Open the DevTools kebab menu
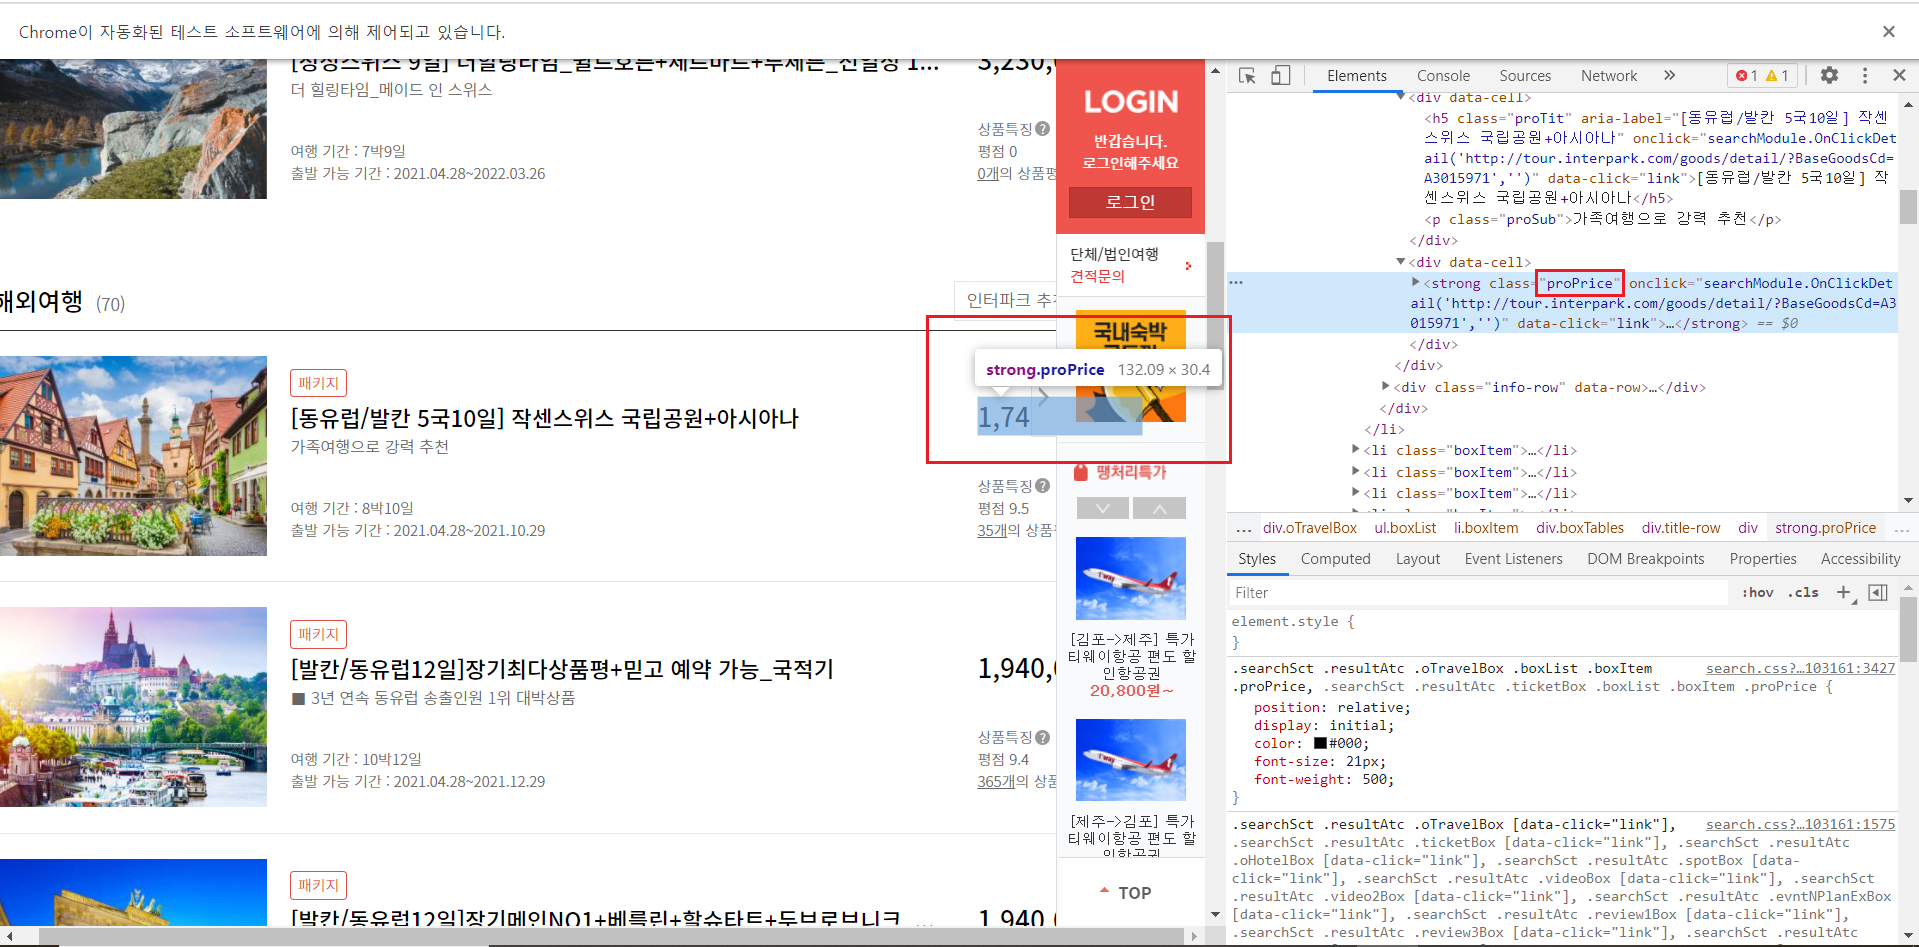Screen dimensions: 1919x947 coord(1865,75)
